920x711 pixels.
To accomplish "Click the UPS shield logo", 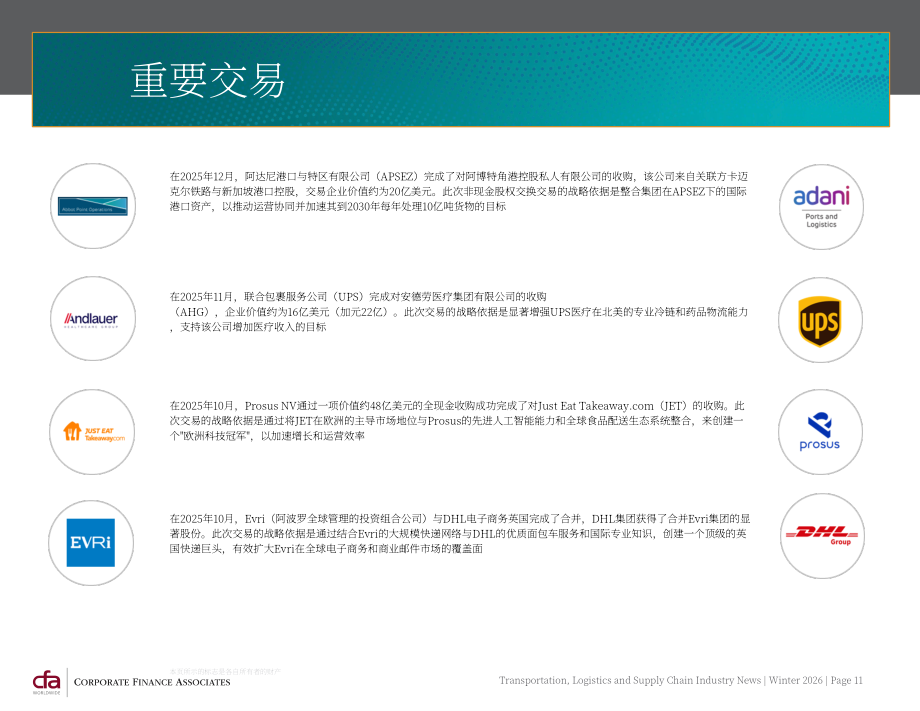I will (820, 321).
